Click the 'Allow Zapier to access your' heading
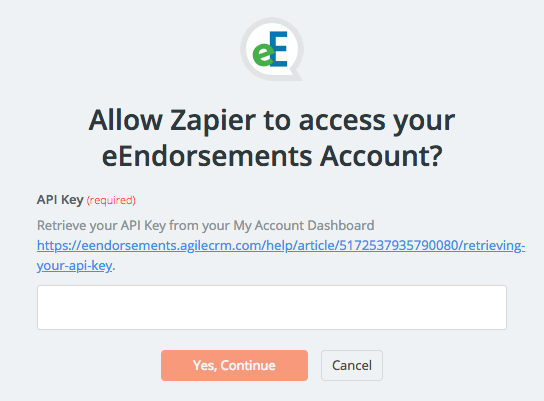The image size is (544, 401). tap(272, 121)
